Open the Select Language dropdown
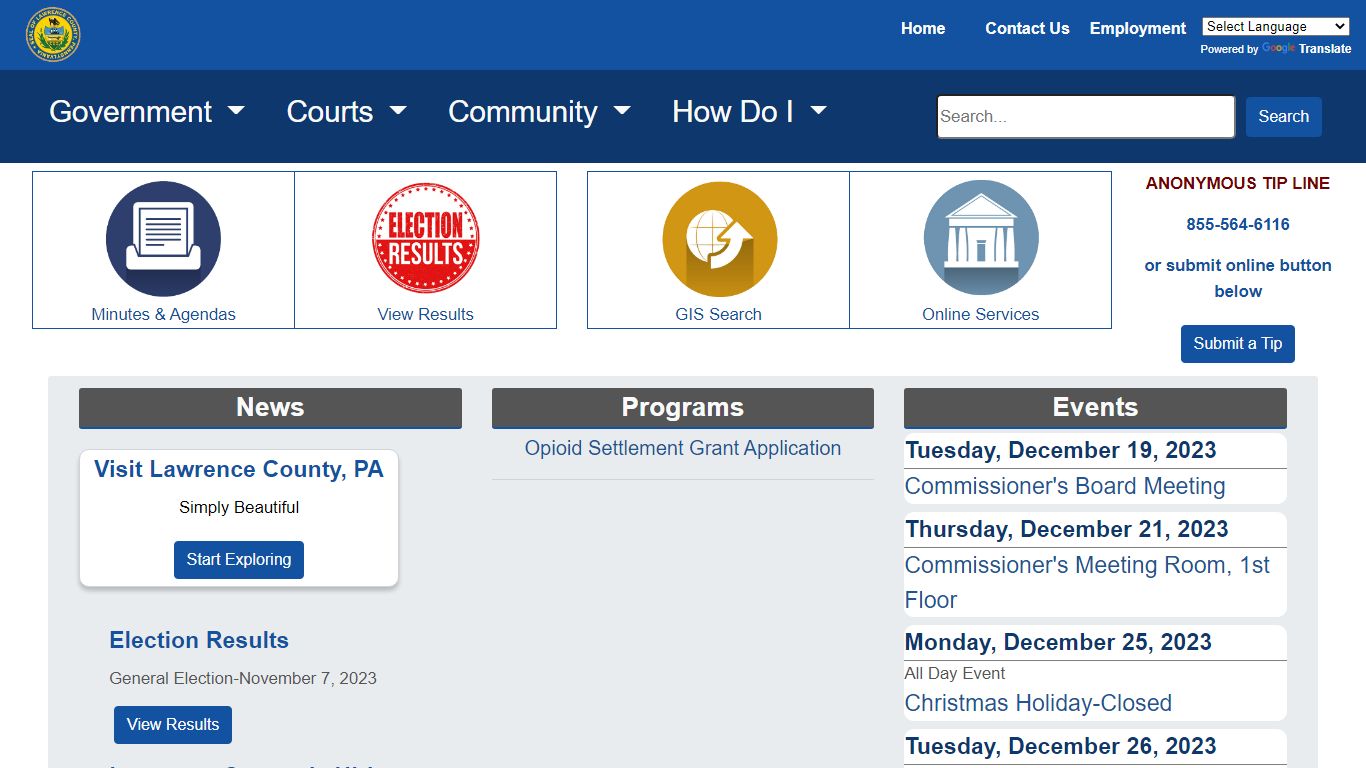Screen dimensions: 1366x768 1276,27
